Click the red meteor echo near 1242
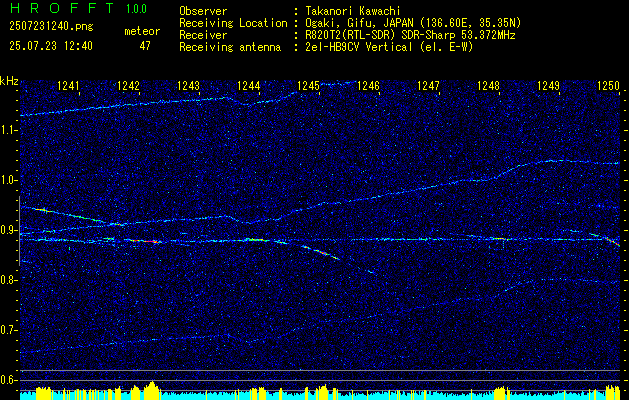This screenshot has height=400, width=629. click(146, 241)
